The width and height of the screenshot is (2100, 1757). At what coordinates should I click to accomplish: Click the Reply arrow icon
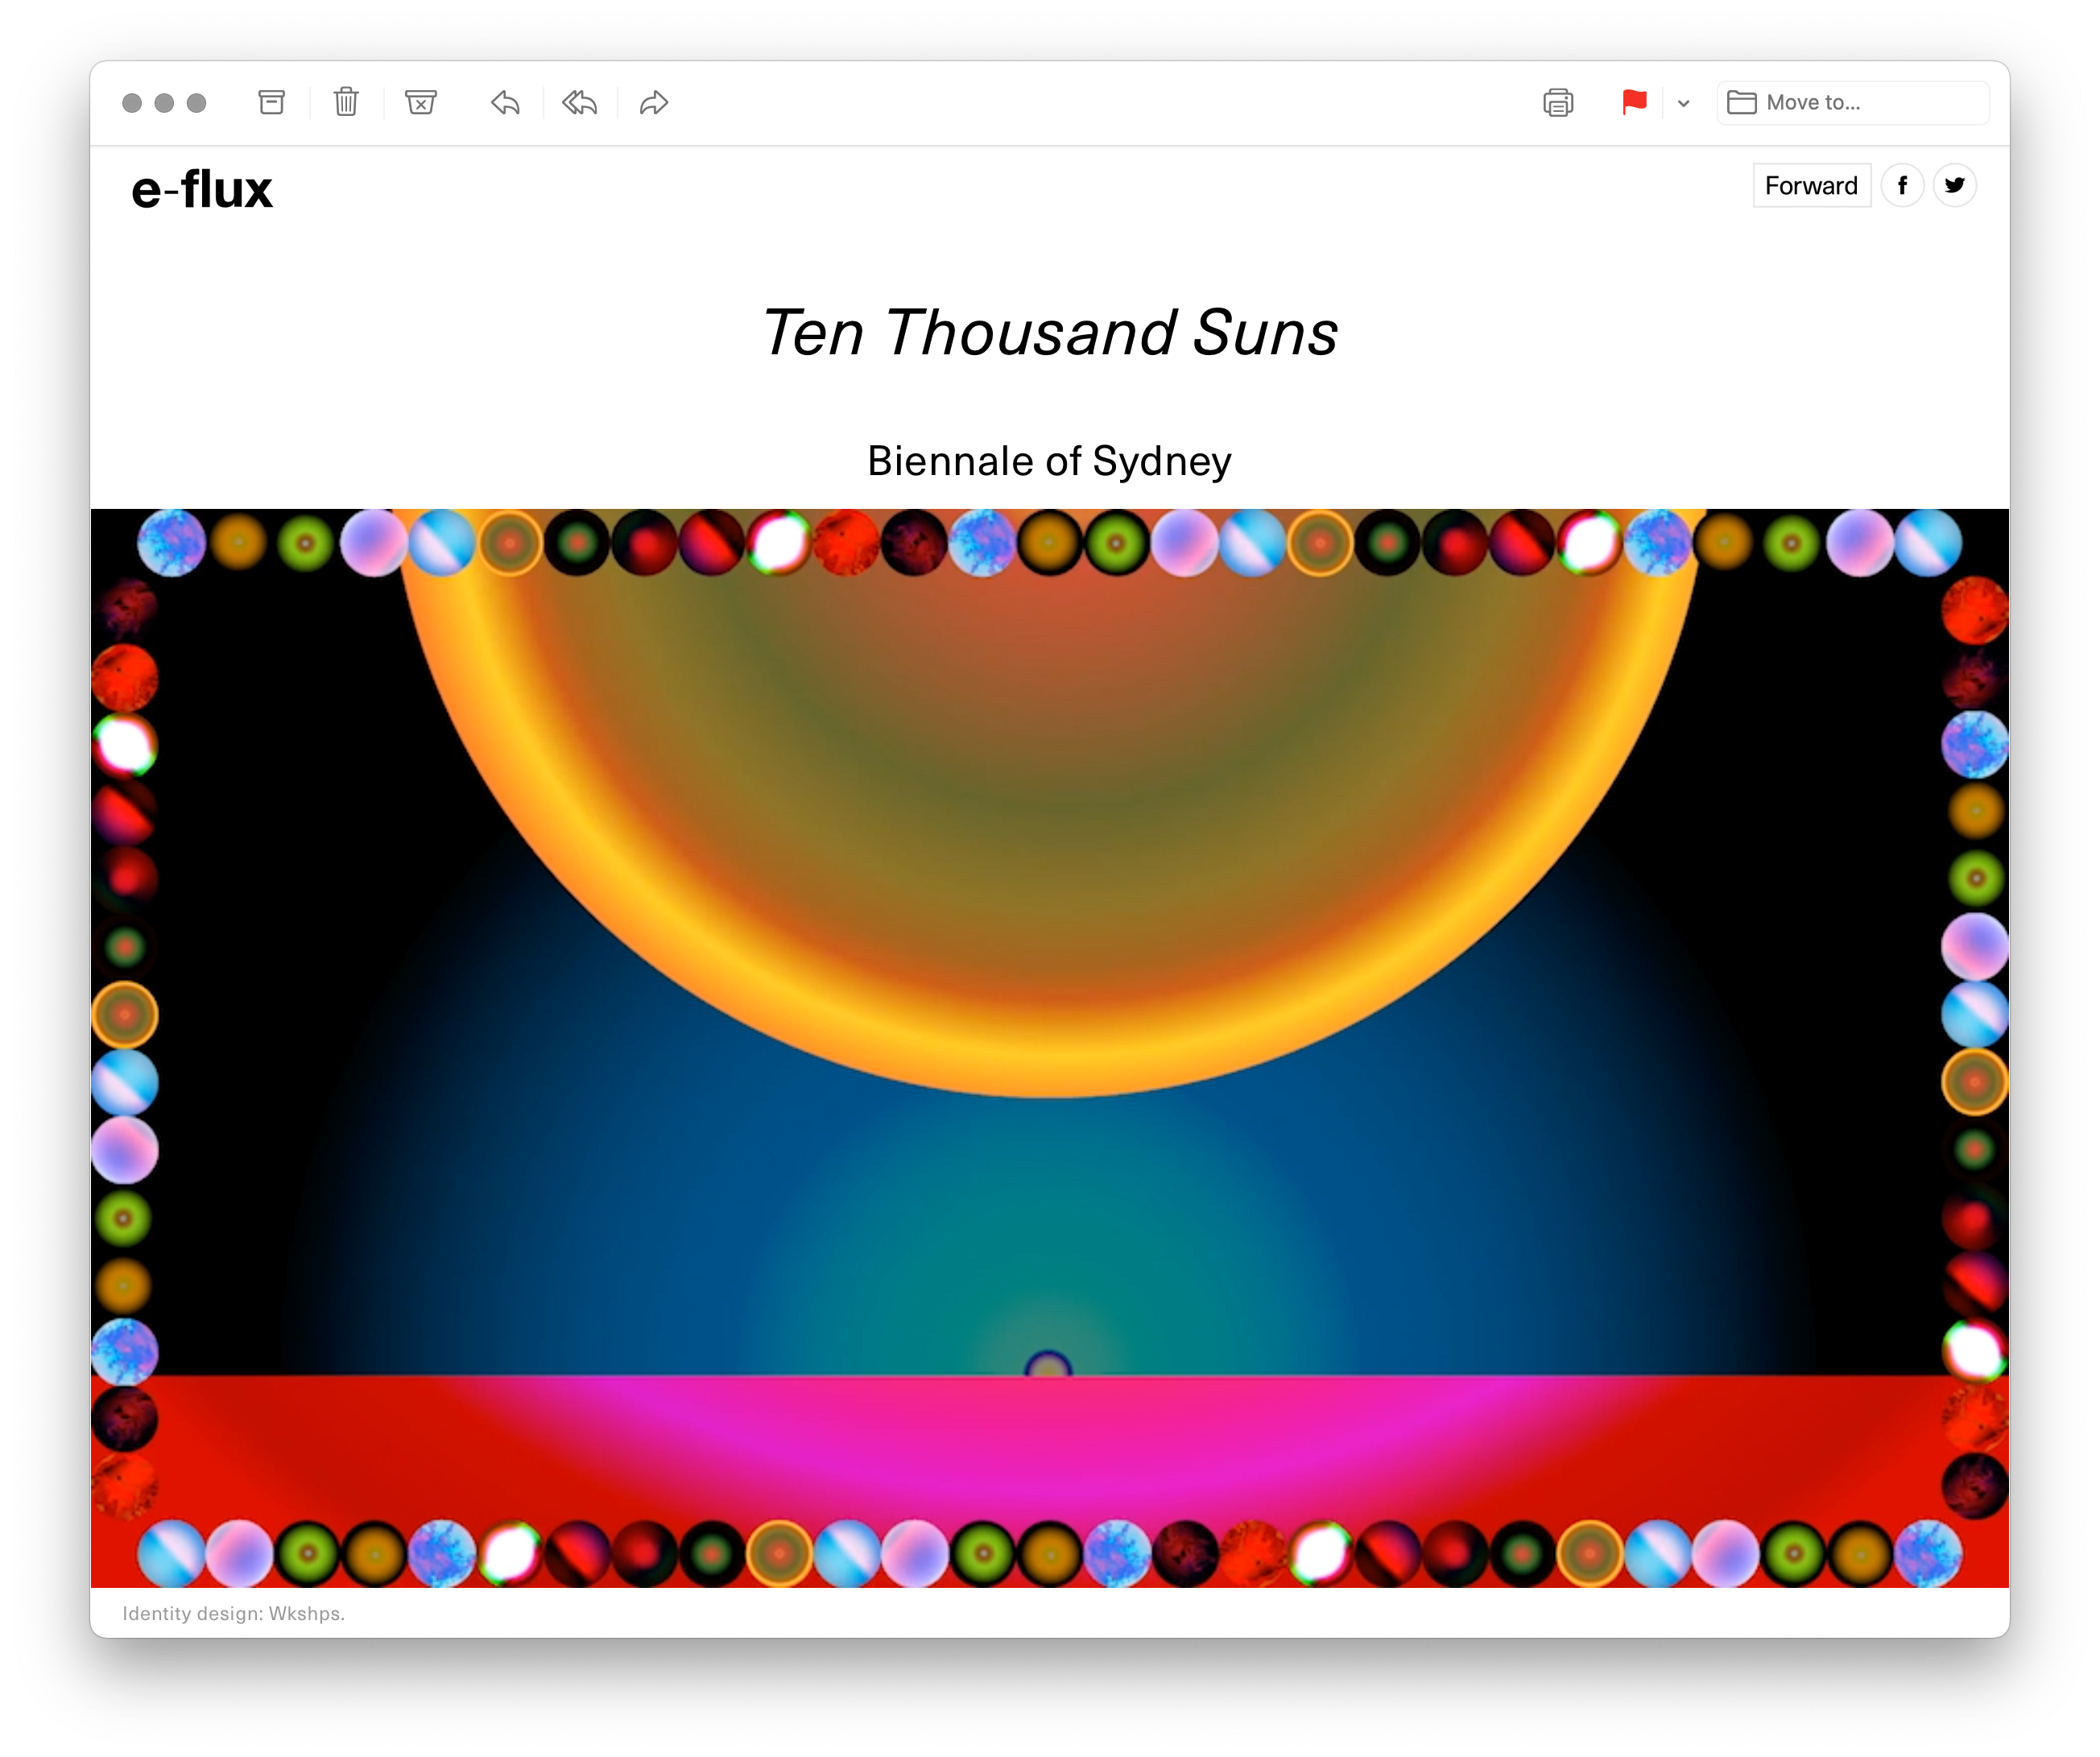click(505, 102)
